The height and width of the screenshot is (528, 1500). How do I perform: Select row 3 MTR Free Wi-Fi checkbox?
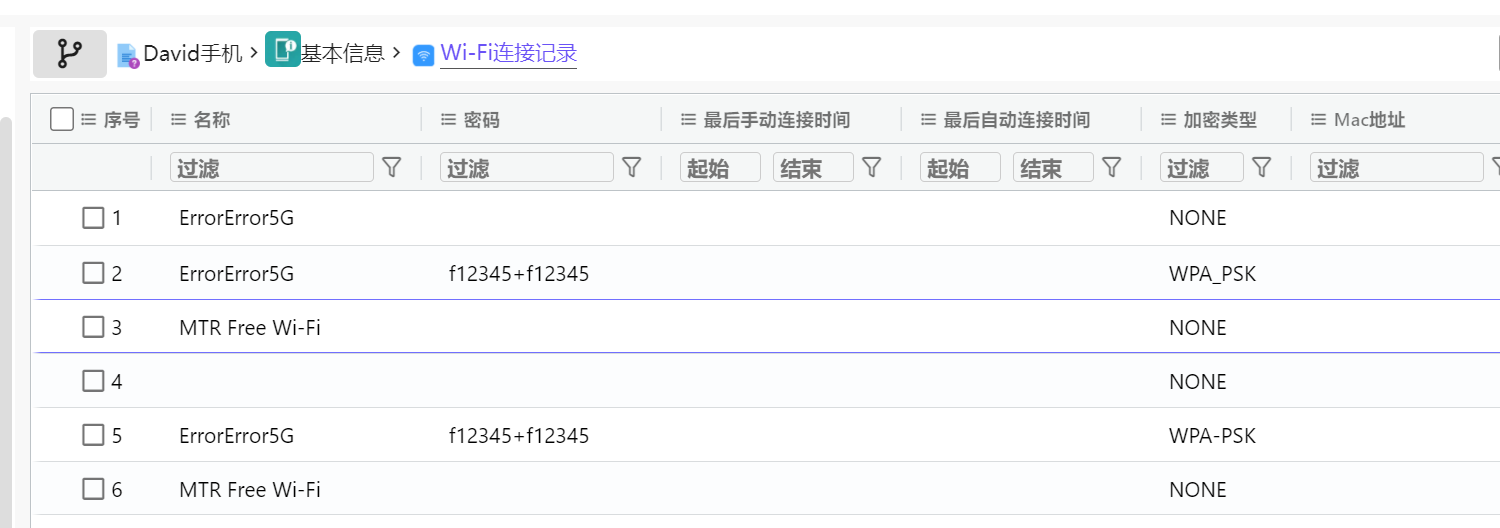[93, 327]
